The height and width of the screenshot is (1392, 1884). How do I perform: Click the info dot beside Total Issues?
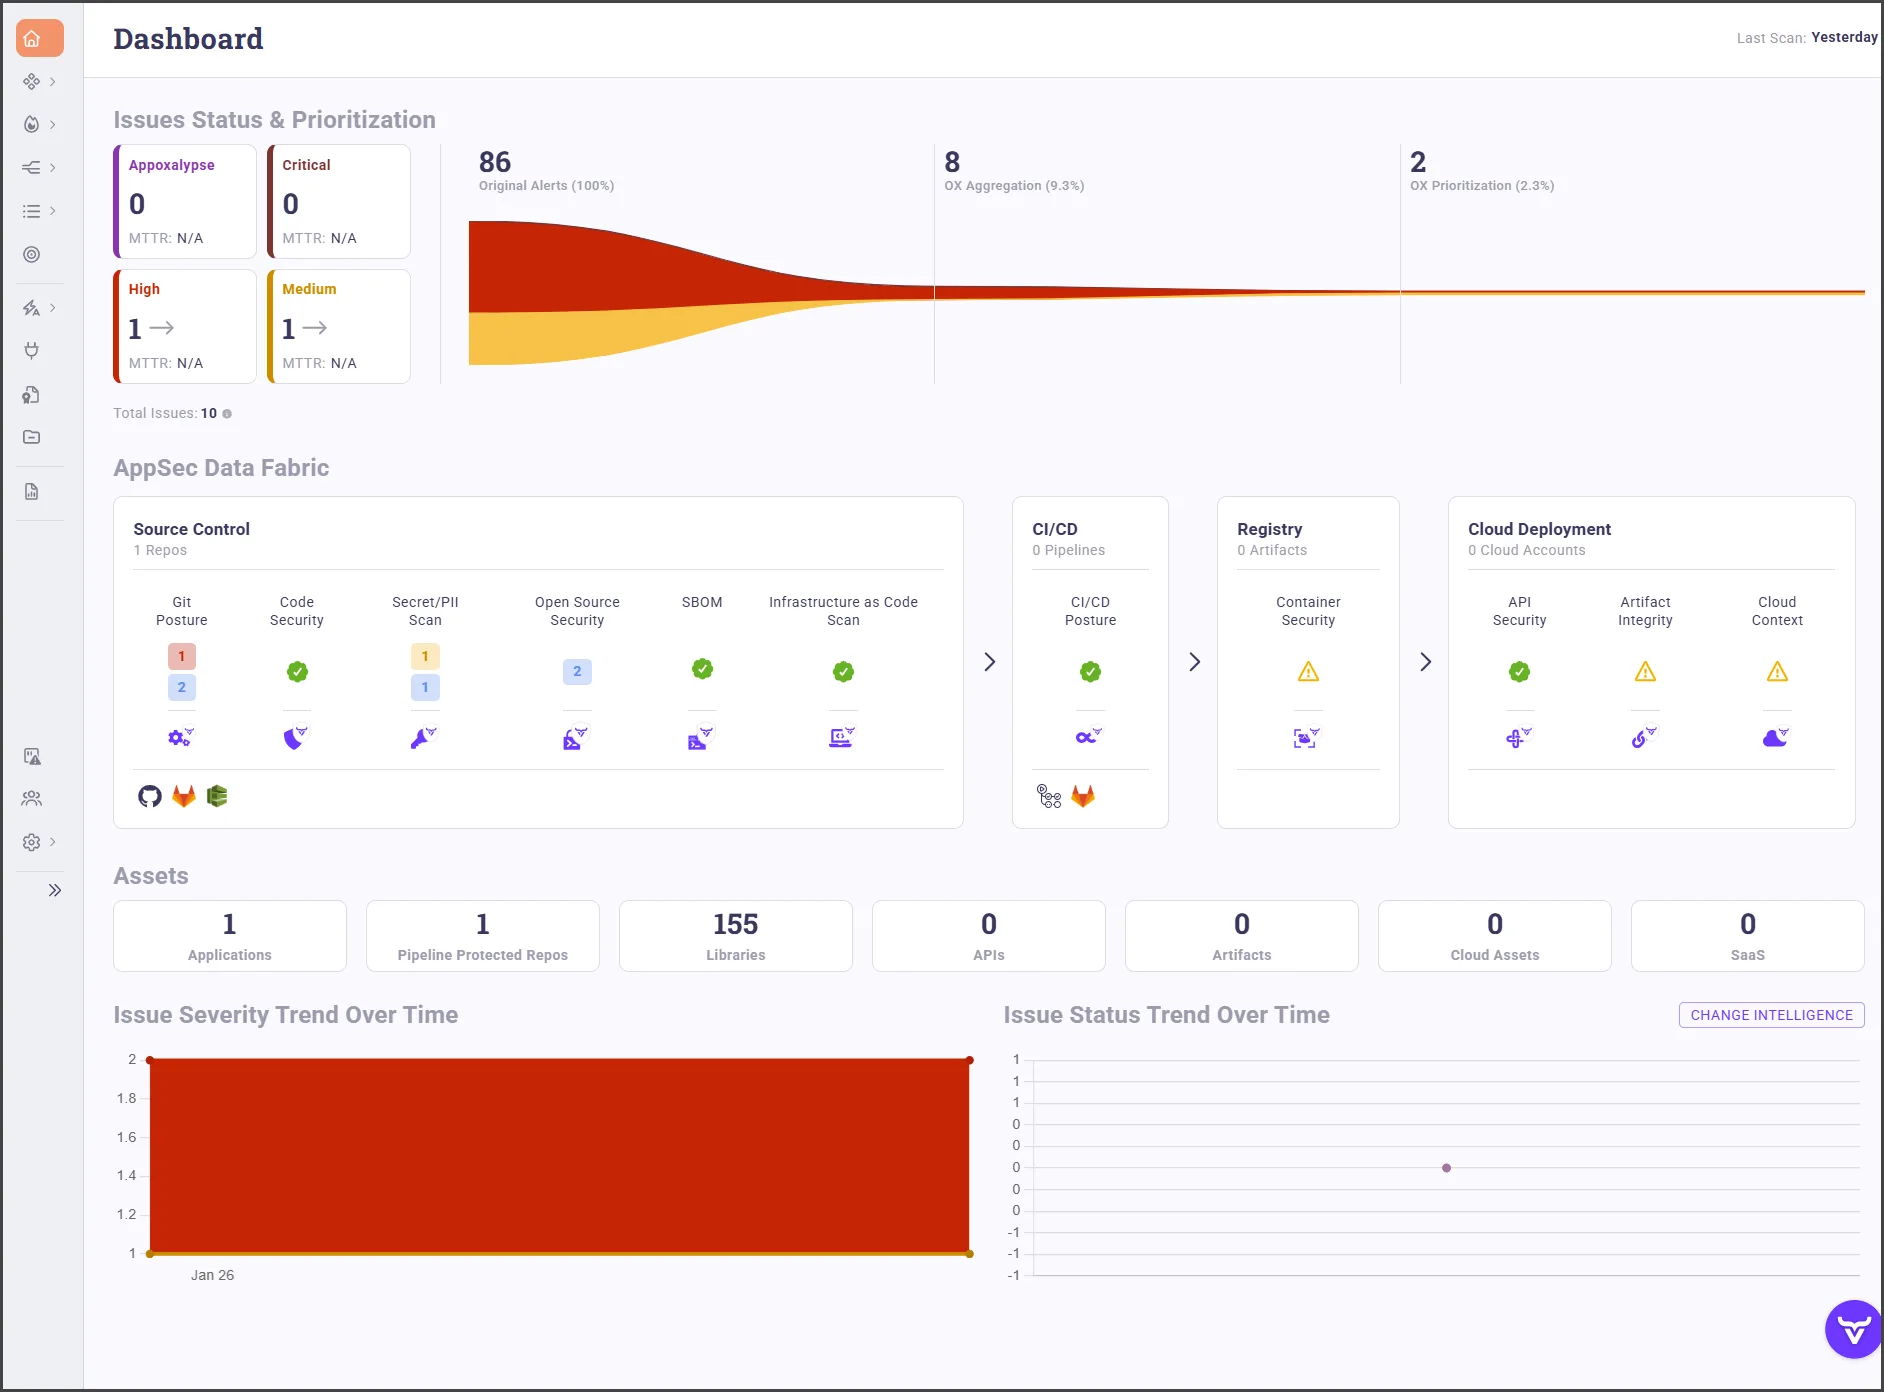coord(227,414)
